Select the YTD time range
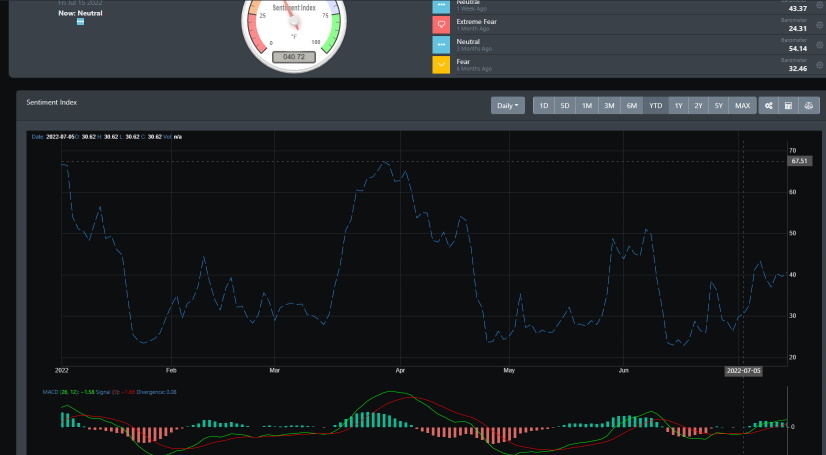The width and height of the screenshot is (826, 455). coord(656,105)
